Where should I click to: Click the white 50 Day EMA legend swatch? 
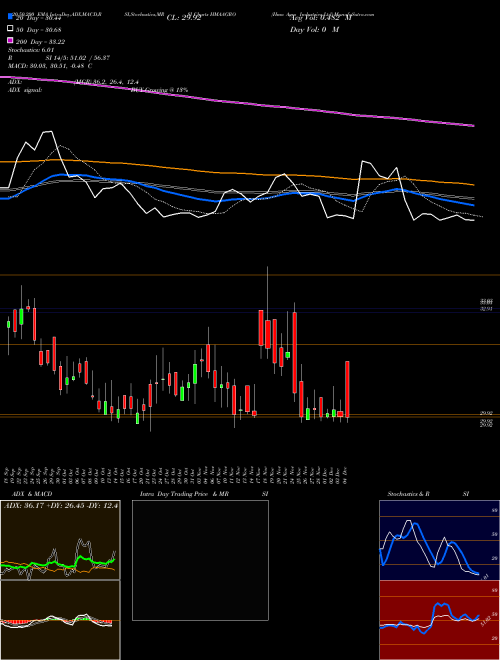pyautogui.click(x=10, y=29)
